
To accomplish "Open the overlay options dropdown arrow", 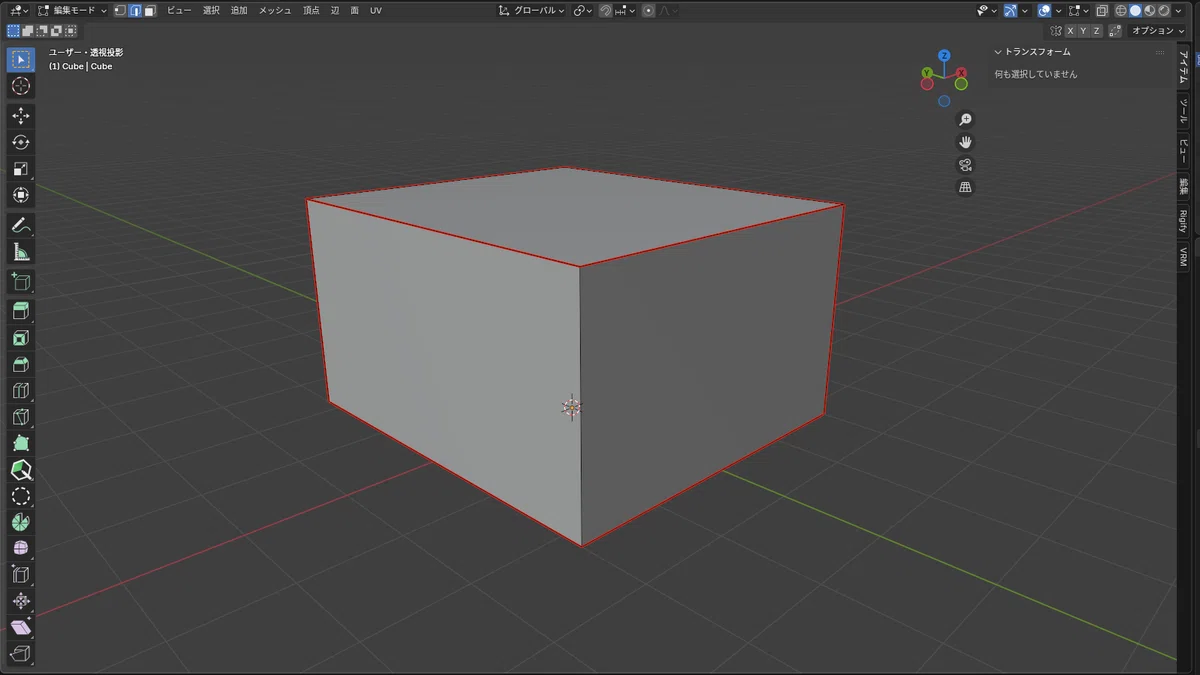I will [x=1058, y=10].
